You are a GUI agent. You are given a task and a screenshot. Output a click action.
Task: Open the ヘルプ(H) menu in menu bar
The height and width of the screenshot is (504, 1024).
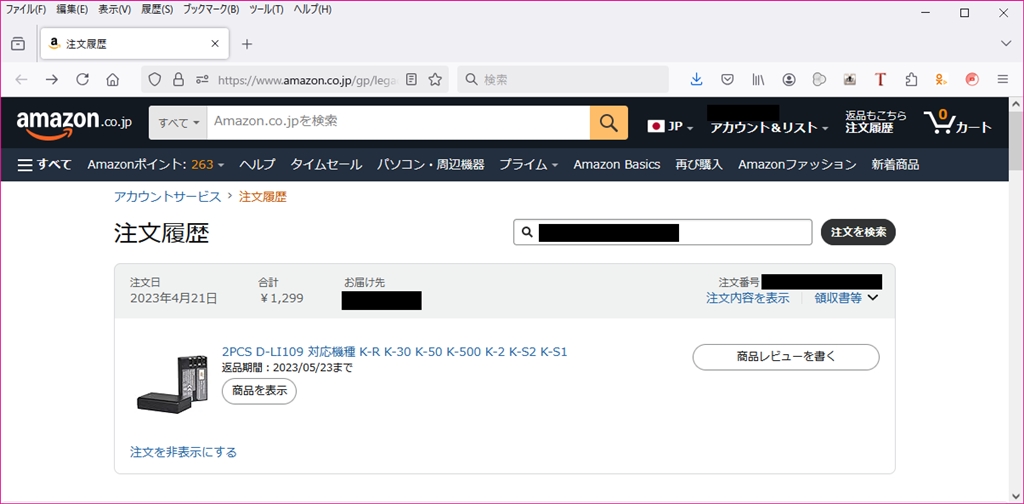[x=312, y=10]
